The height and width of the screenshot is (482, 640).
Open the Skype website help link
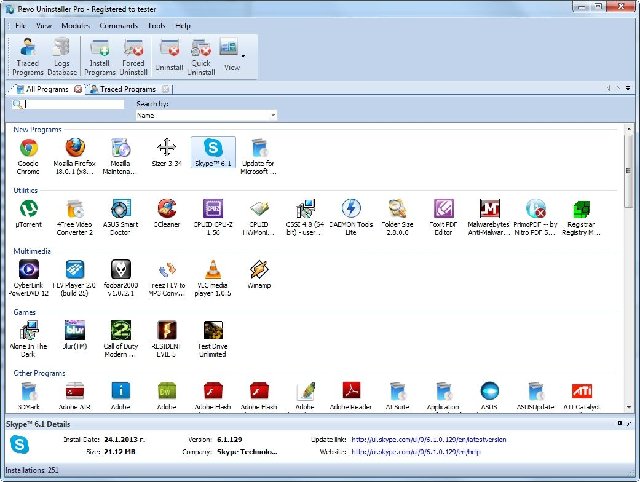pyautogui.click(x=416, y=452)
